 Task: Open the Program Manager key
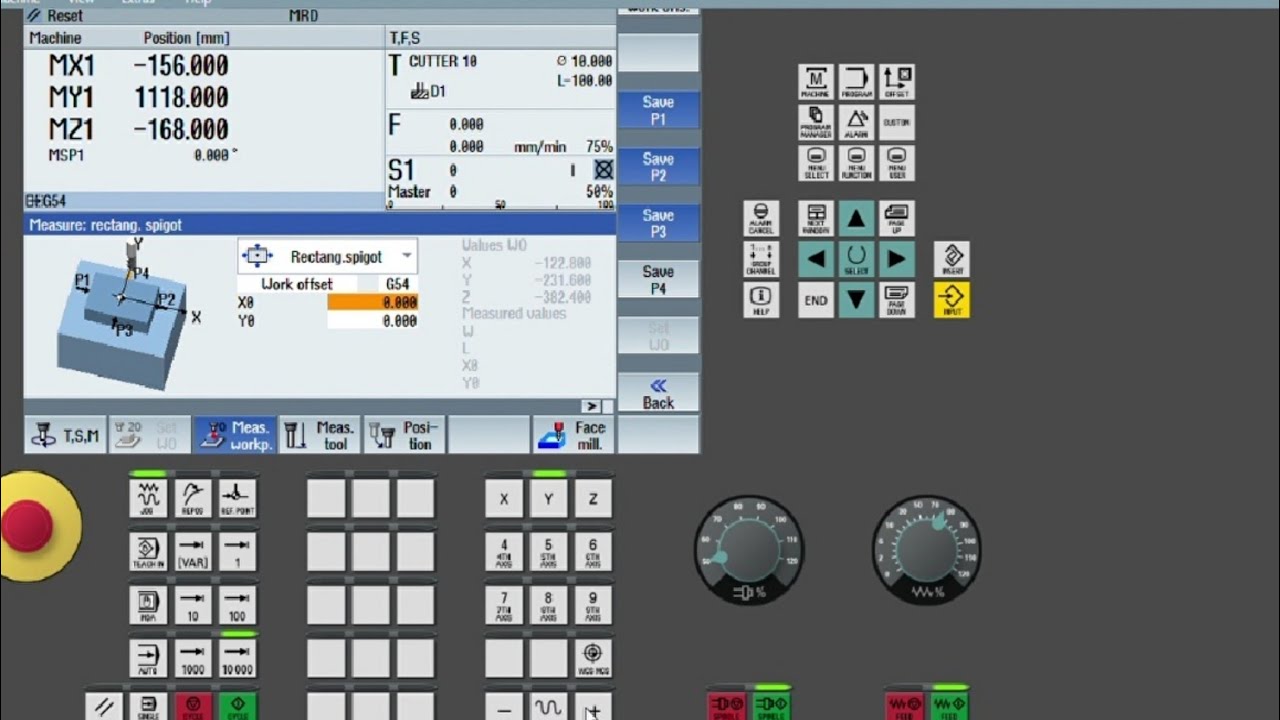coord(816,122)
